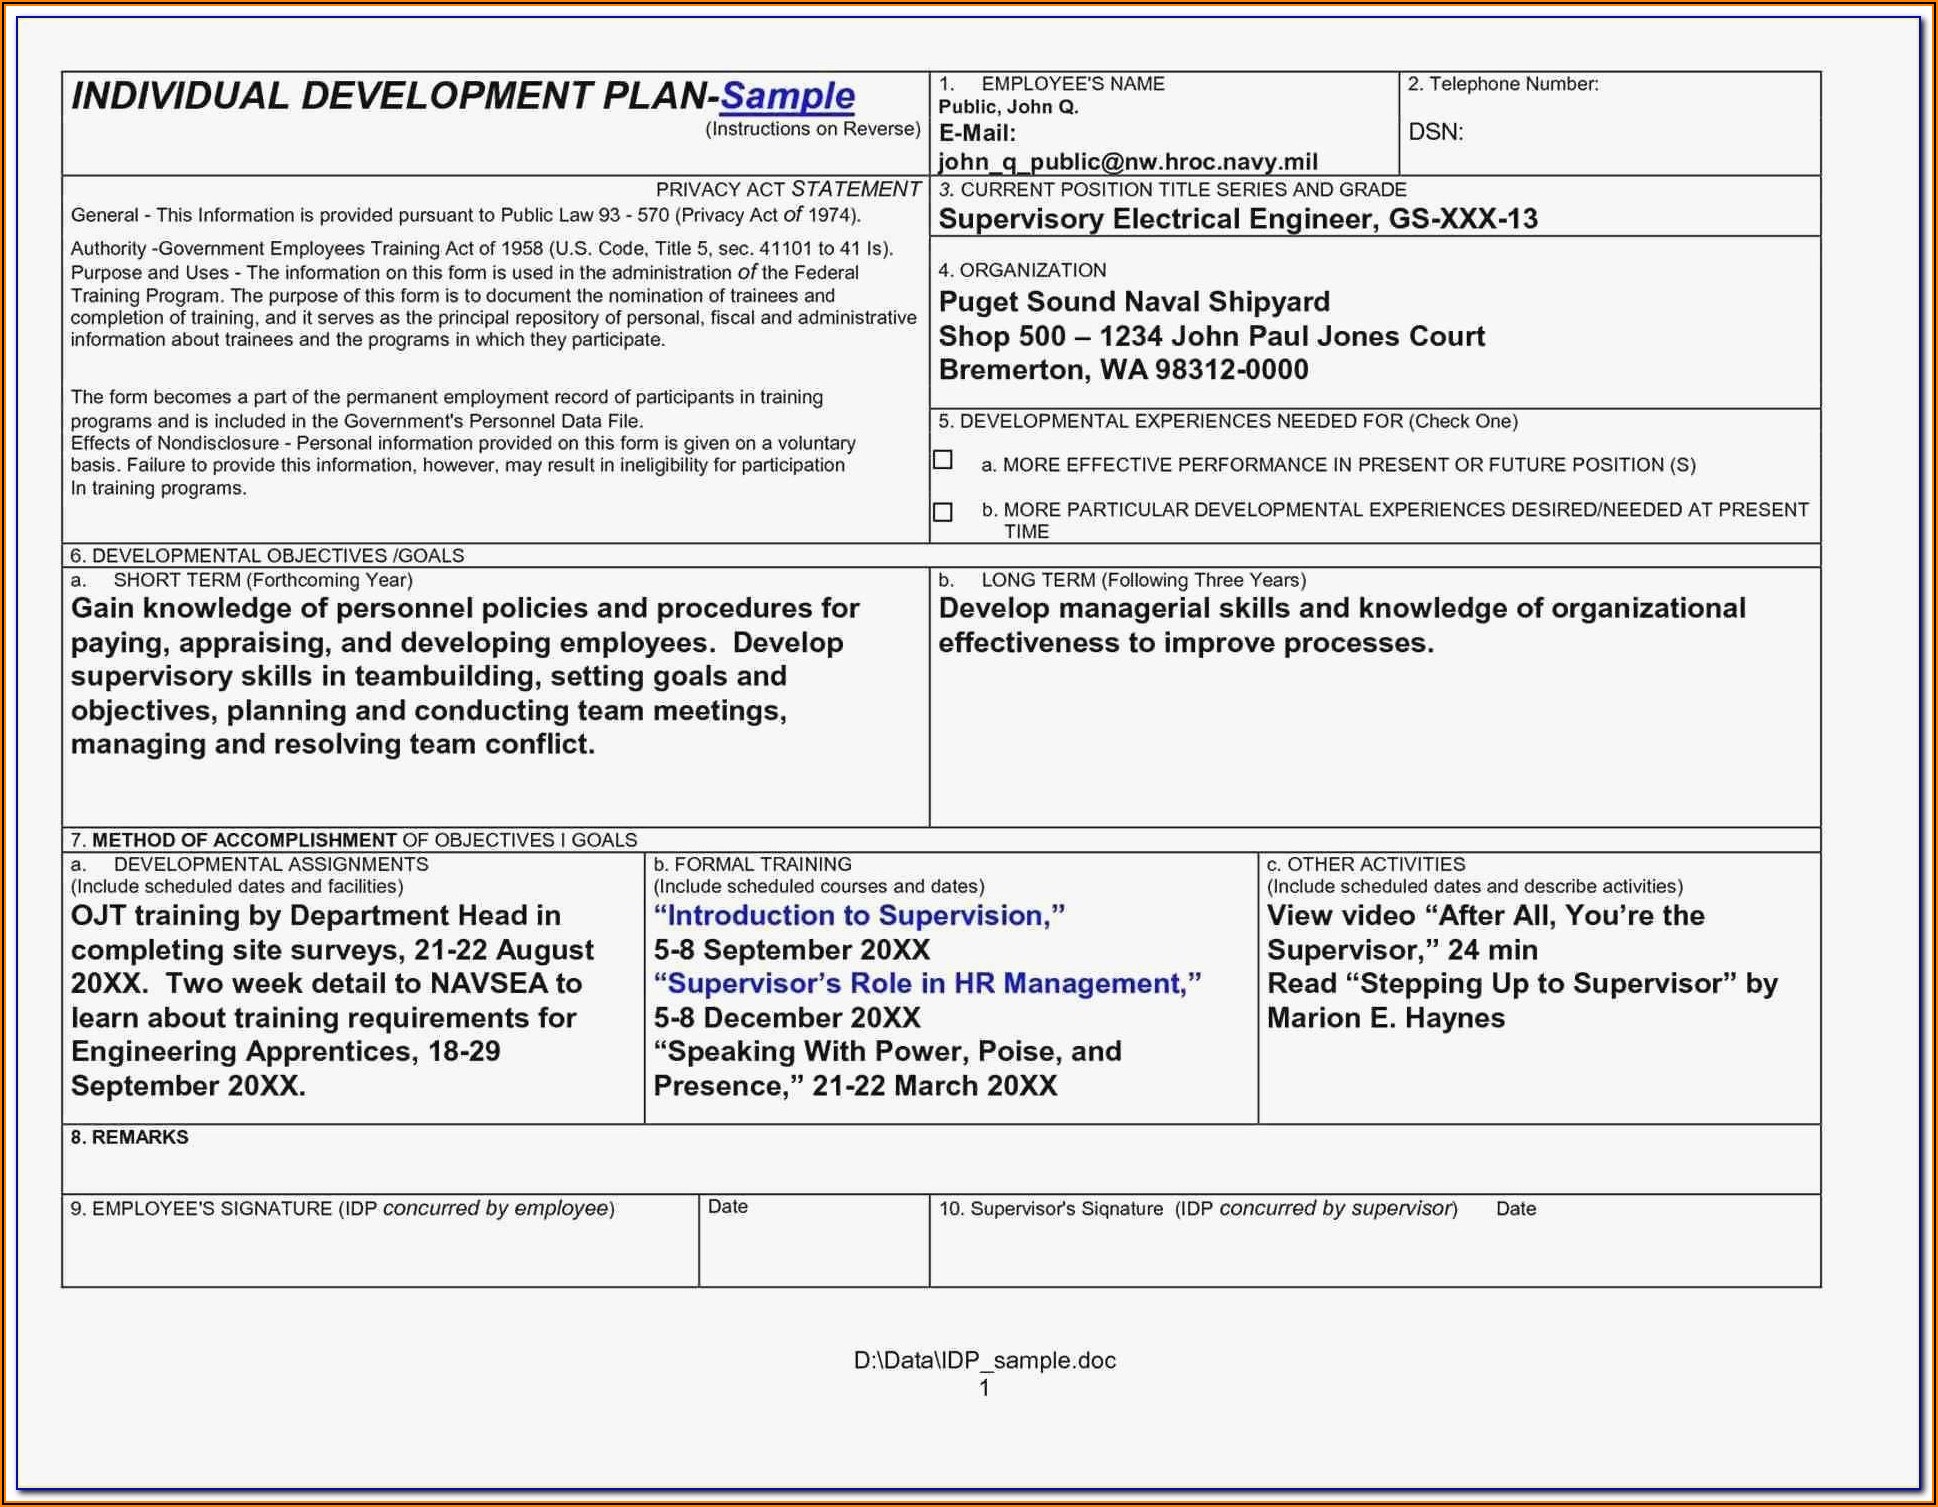1938x1507 pixels.
Task: Click the 'Introduction to Supervision' blue link
Action: tap(859, 915)
